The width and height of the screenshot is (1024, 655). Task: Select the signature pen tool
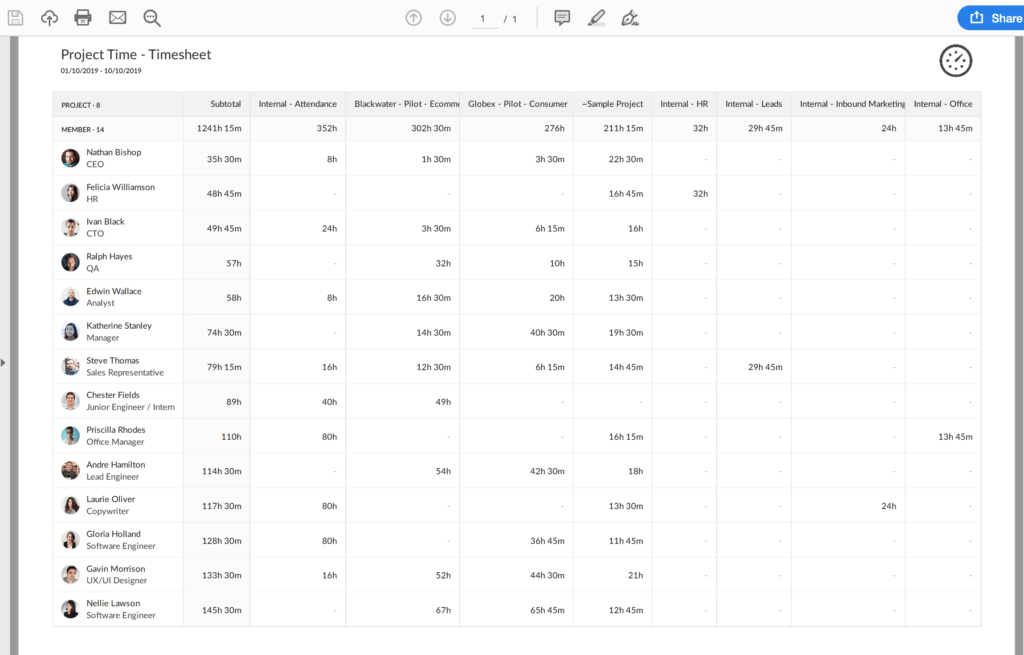point(630,17)
